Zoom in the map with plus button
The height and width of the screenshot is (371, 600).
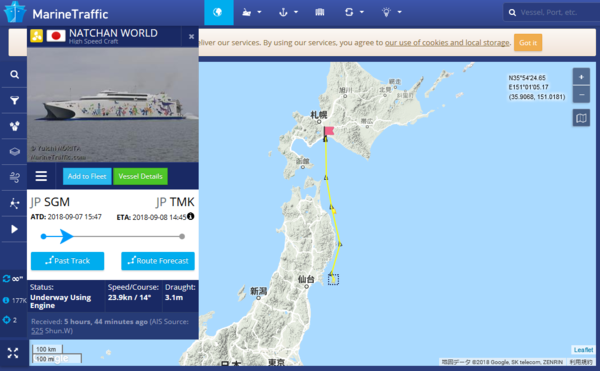(581, 77)
